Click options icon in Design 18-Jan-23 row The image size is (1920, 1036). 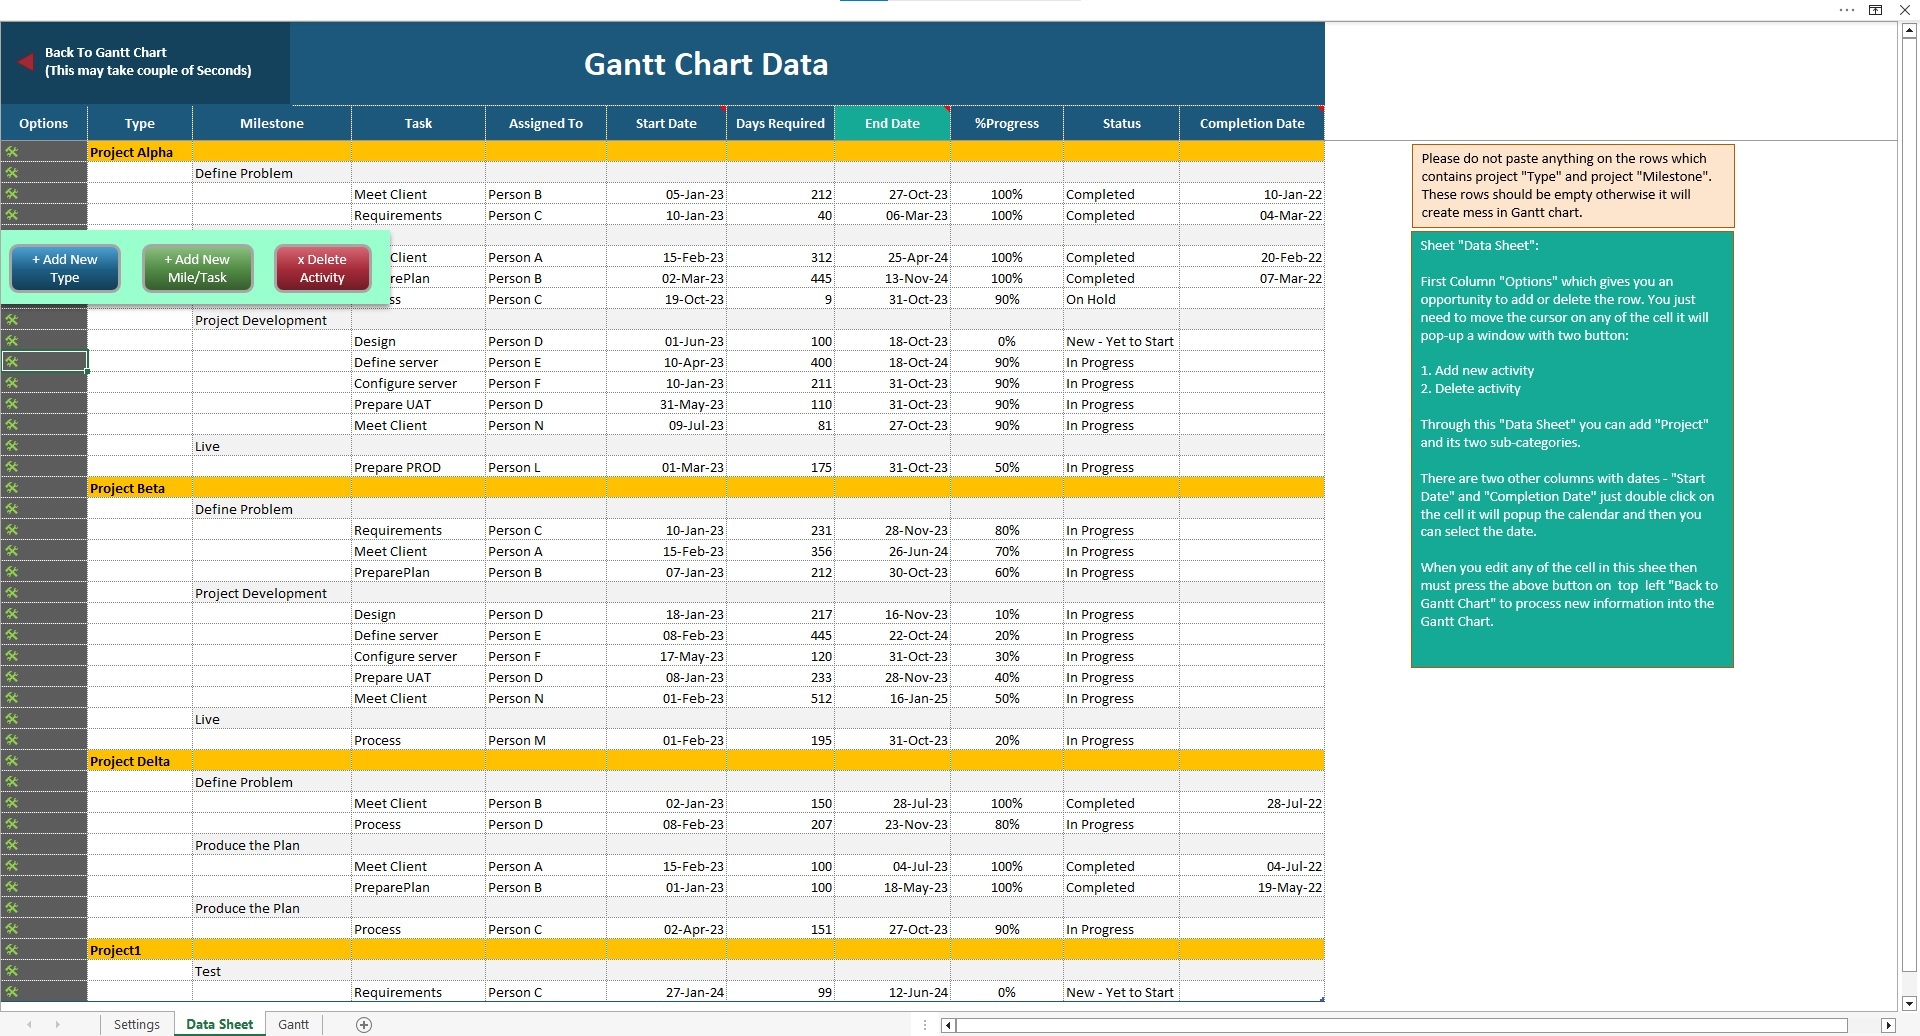pos(12,614)
